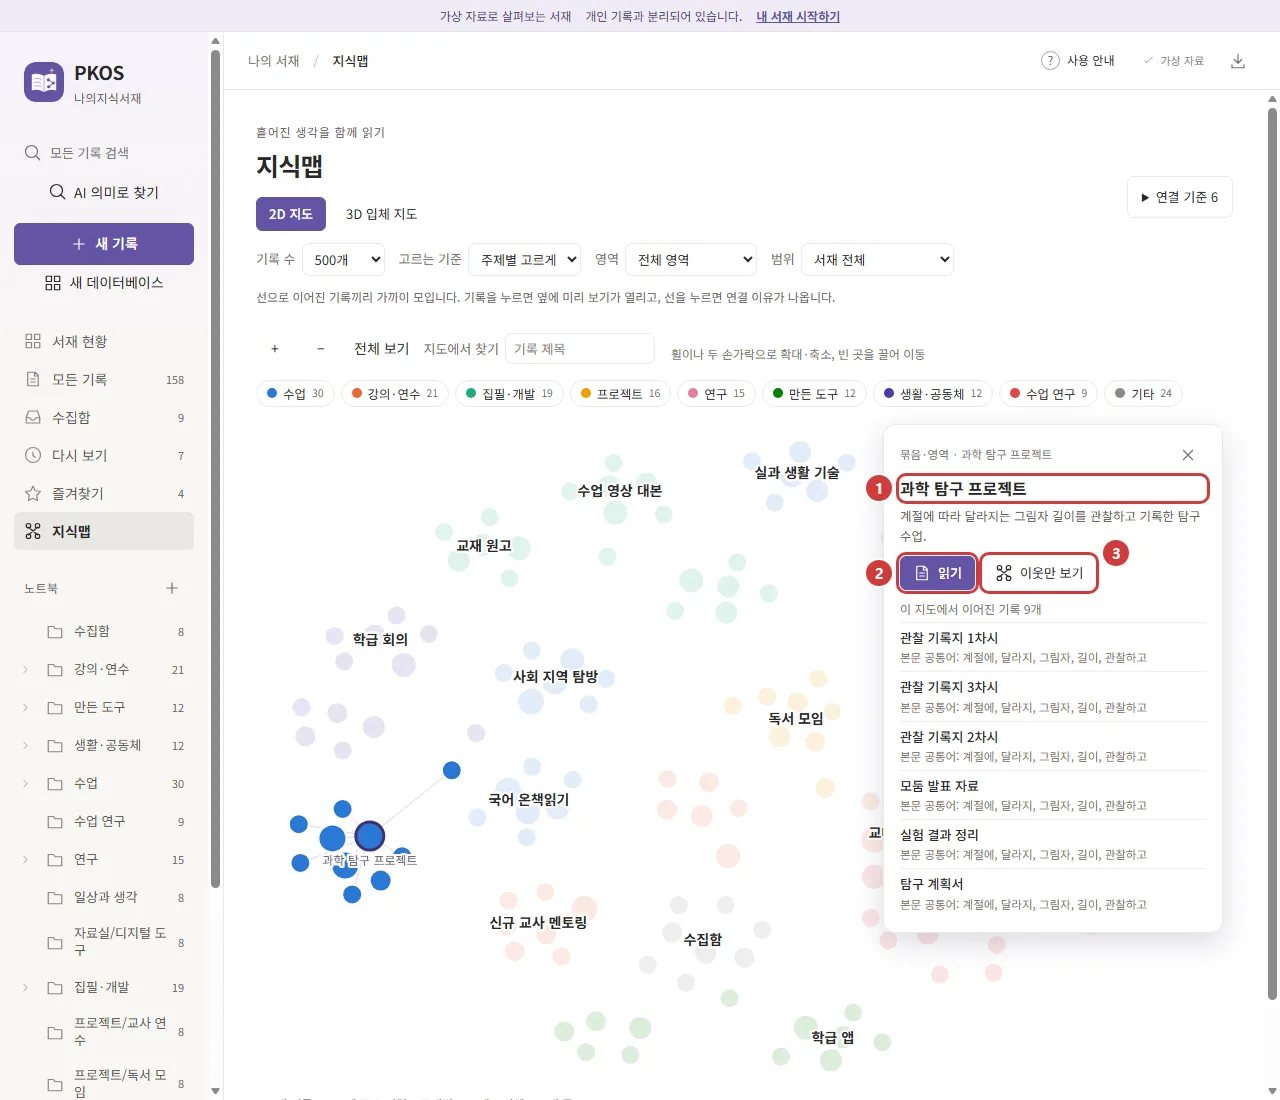Go to 나의 서재 breadcrumb
The height and width of the screenshot is (1100, 1280).
274,61
